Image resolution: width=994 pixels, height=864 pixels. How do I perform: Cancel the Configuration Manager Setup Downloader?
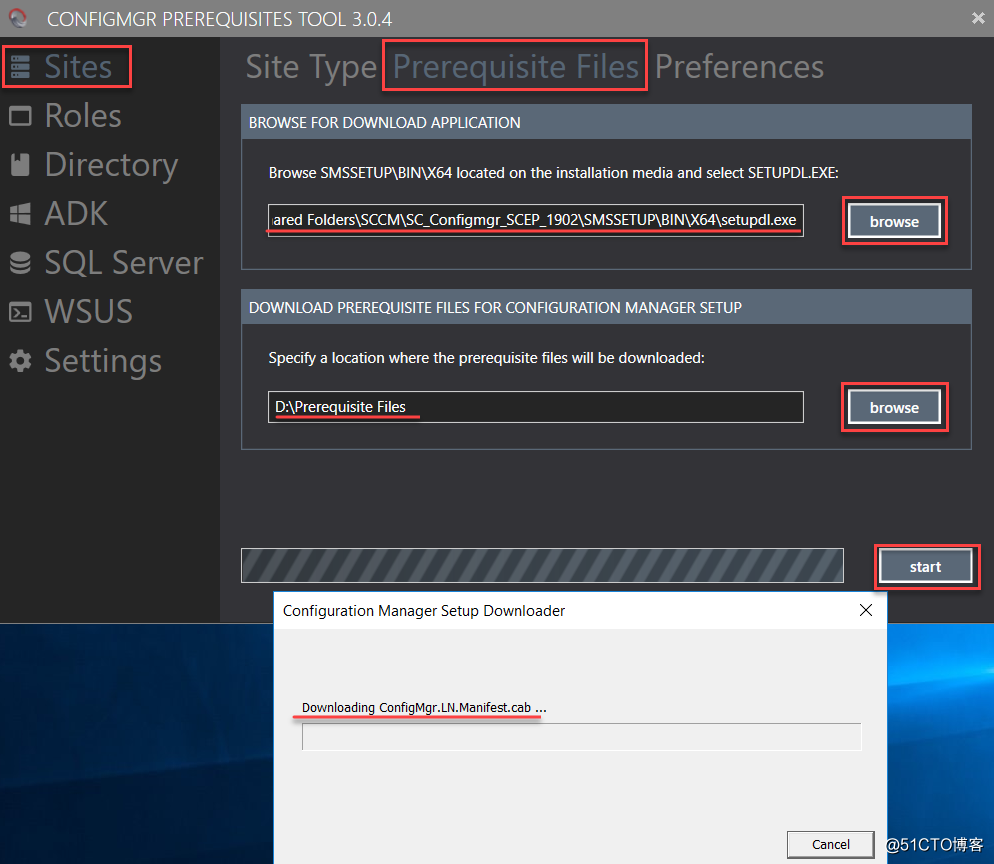pos(830,844)
